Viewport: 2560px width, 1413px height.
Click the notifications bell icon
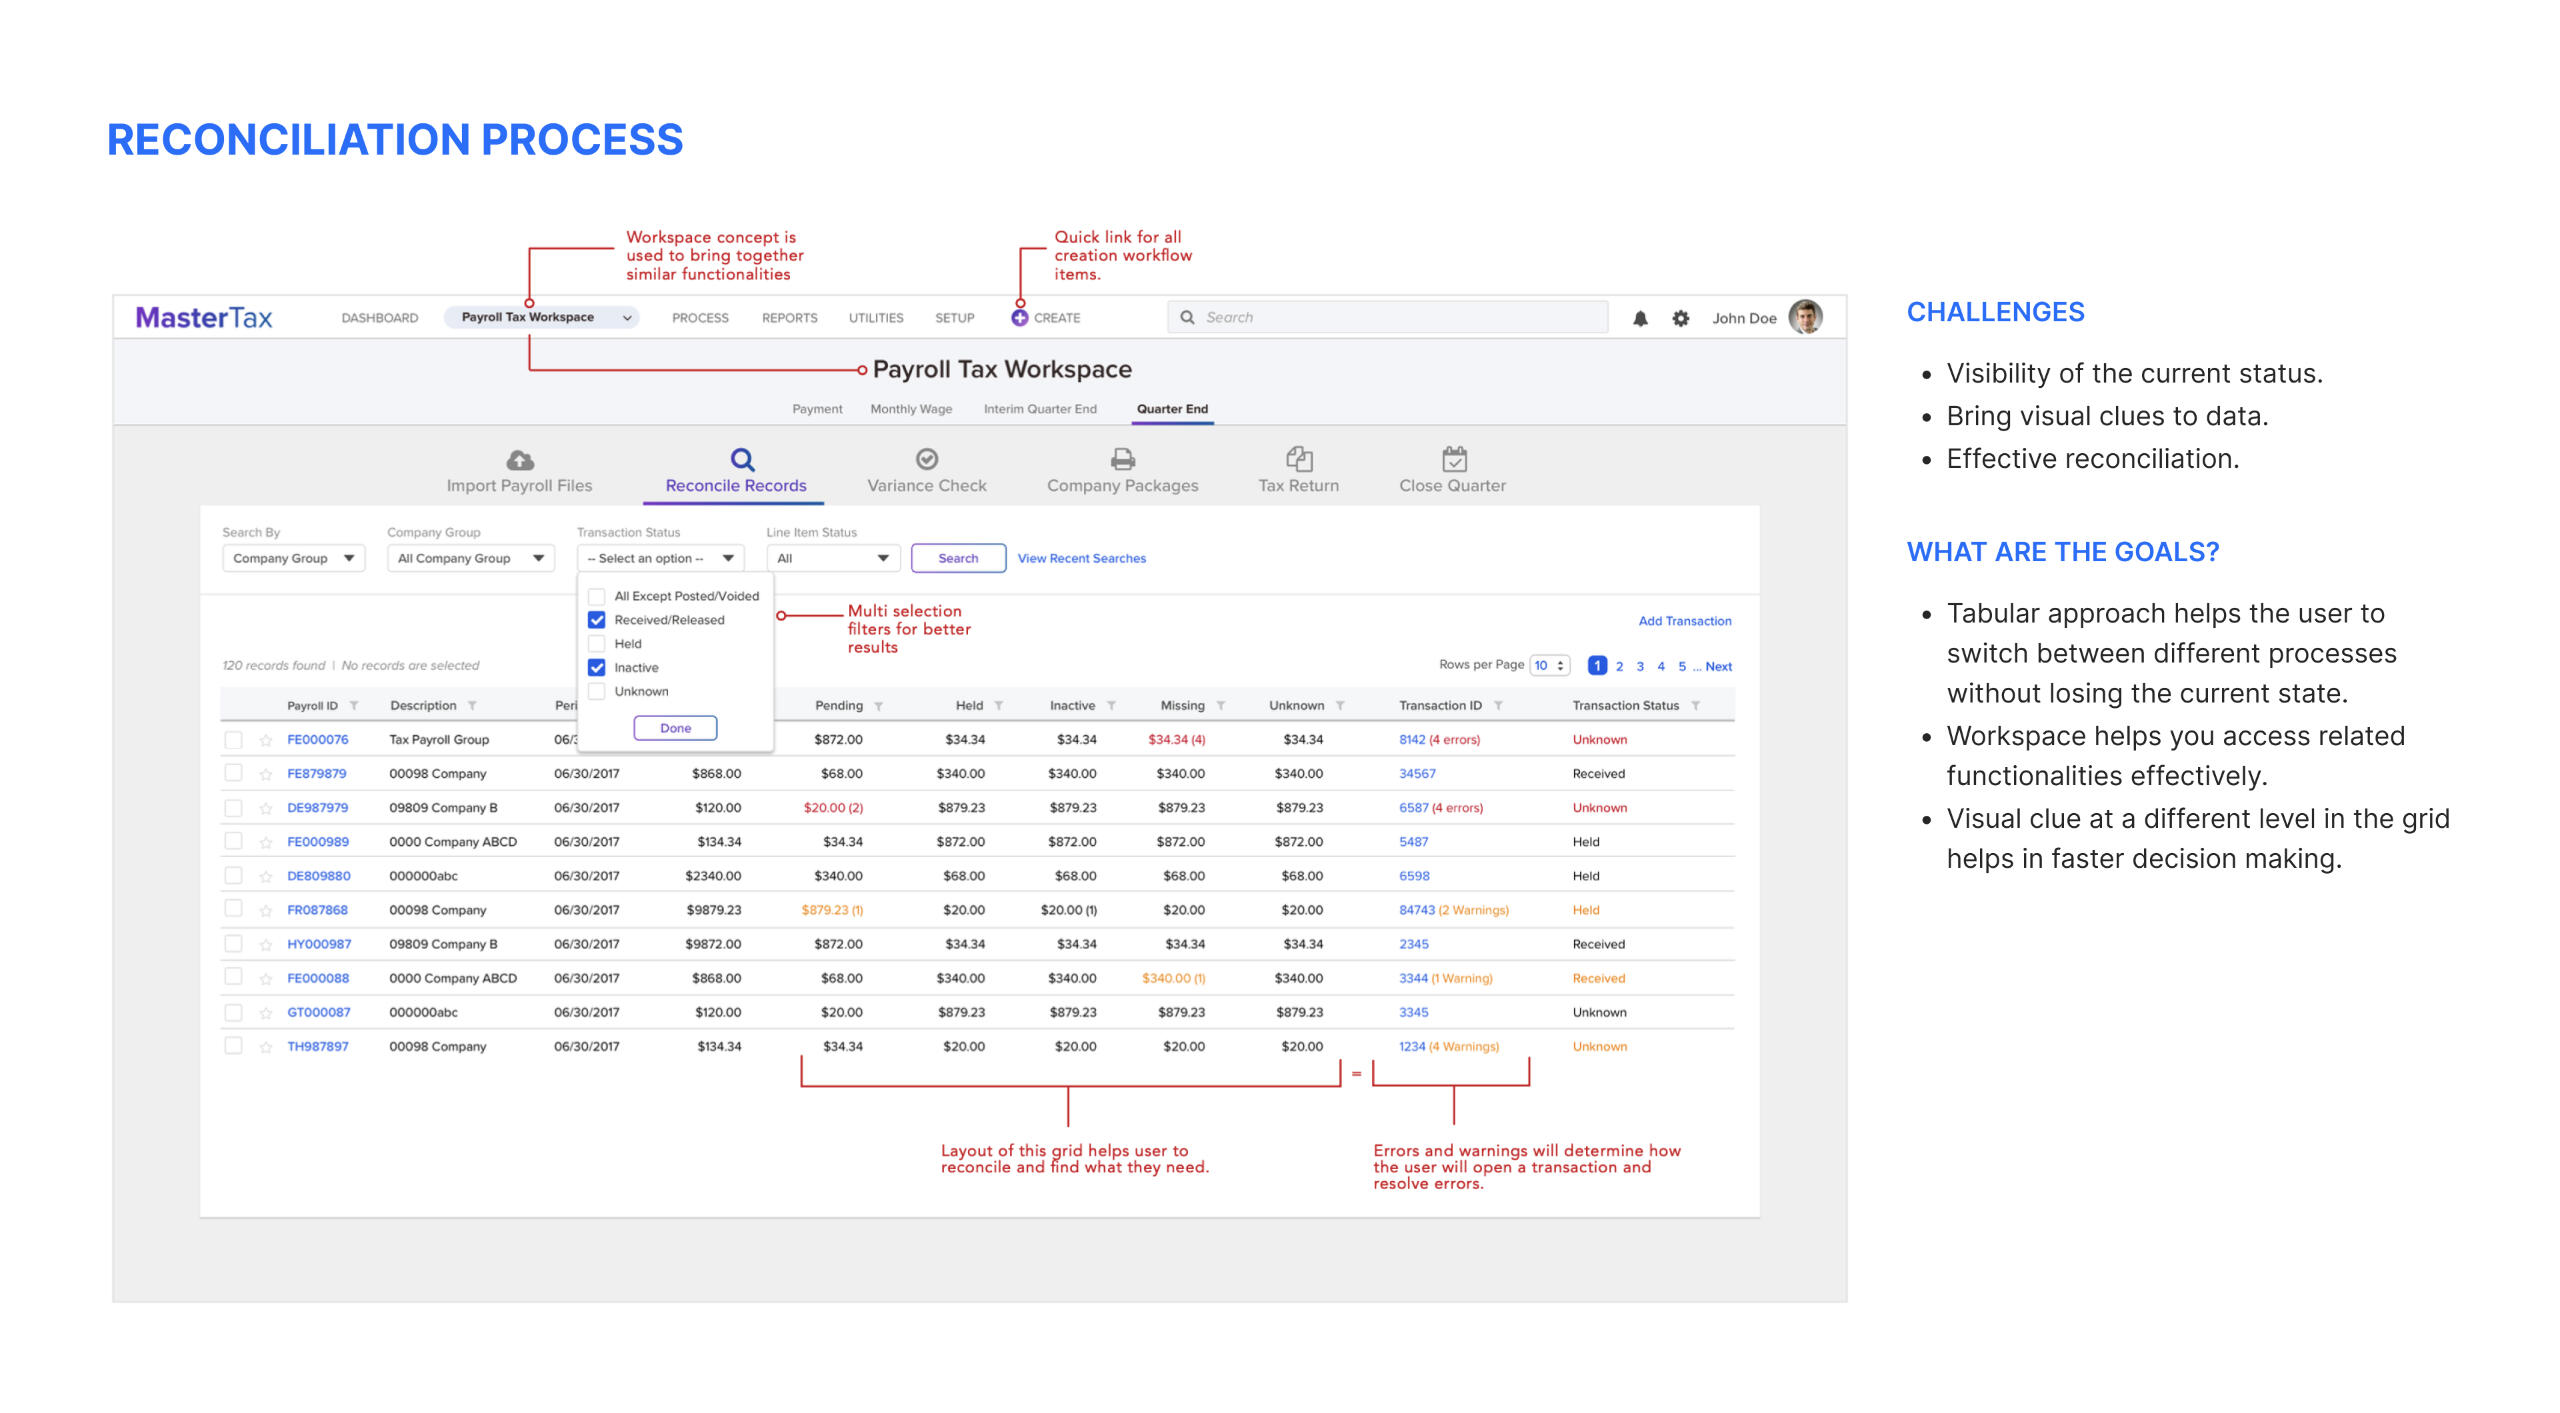coord(1640,318)
